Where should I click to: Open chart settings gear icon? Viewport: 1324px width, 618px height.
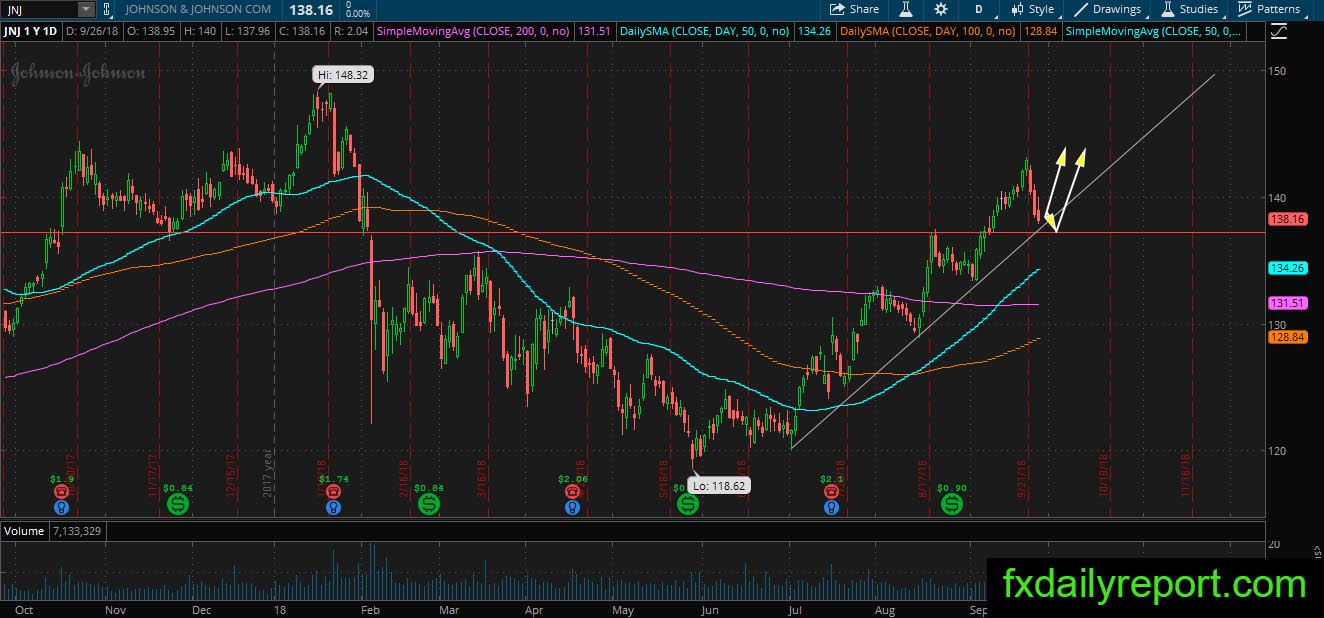click(941, 9)
